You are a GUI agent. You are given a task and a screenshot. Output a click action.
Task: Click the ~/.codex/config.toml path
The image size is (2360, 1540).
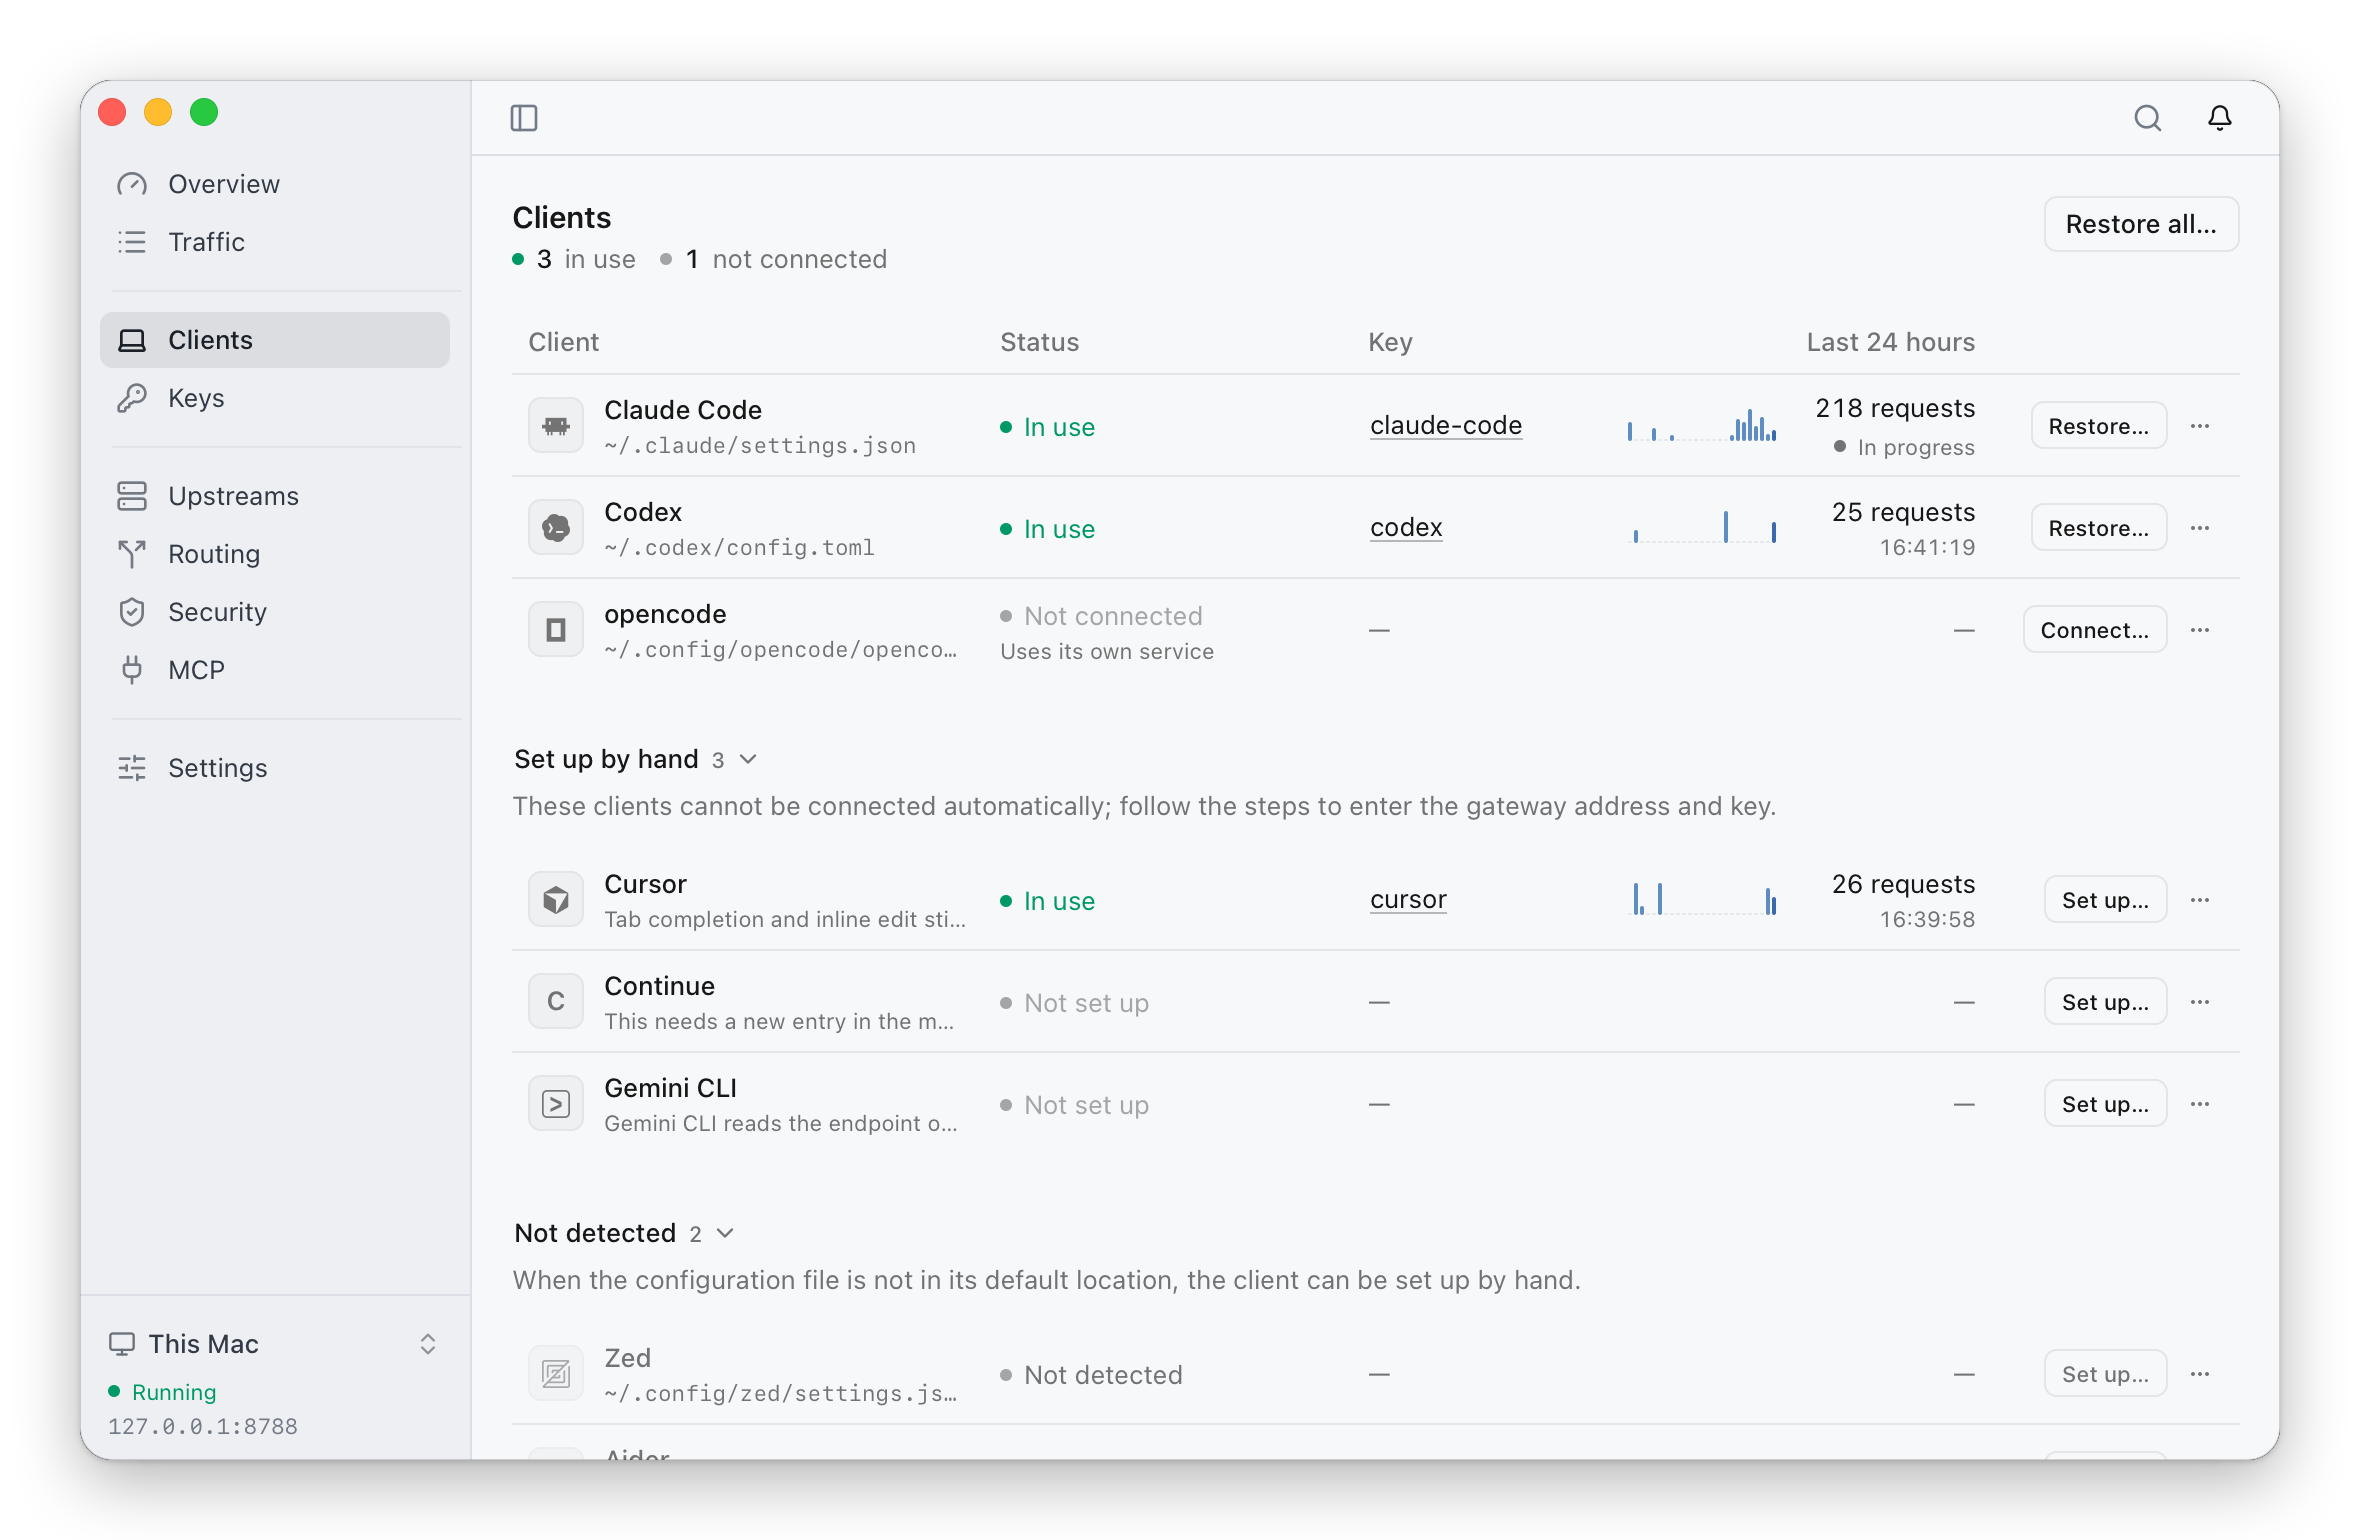(739, 548)
